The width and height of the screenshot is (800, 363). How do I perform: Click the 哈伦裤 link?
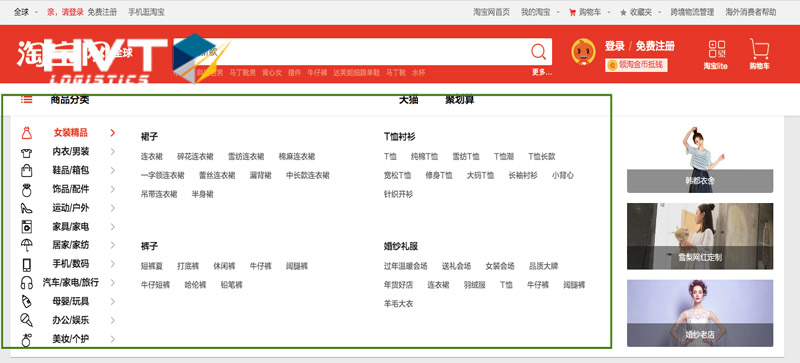(x=195, y=285)
